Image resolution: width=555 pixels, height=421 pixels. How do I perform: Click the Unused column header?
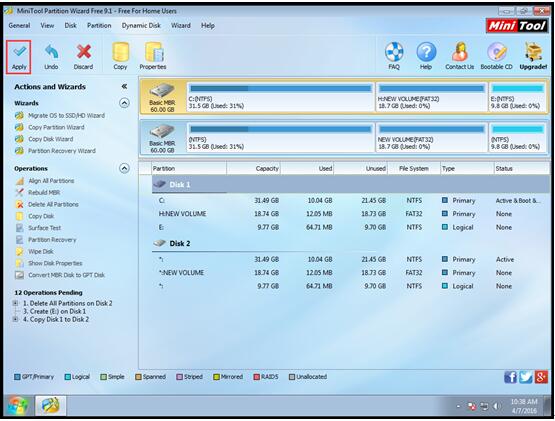(360, 169)
